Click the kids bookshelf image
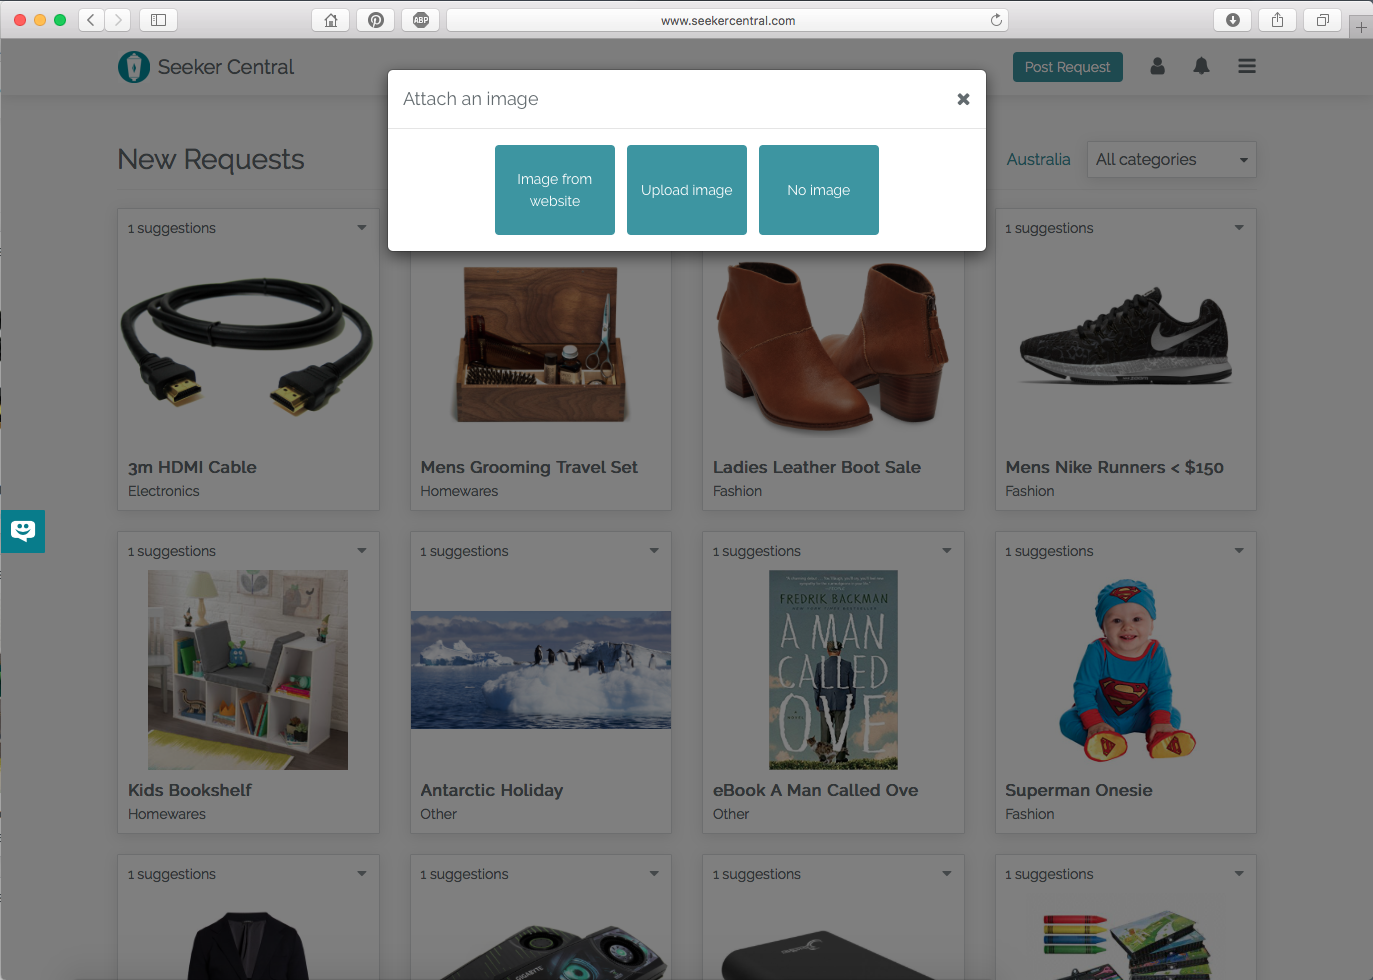 pyautogui.click(x=248, y=670)
